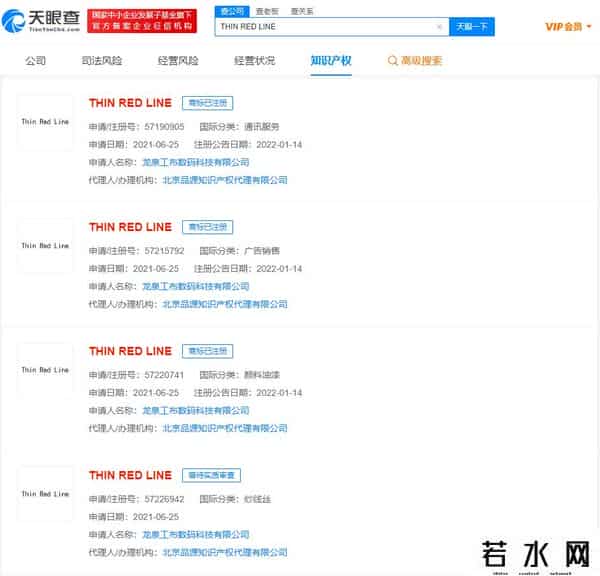Open THIN RED LINE trademark 57220741 title
This screenshot has height=576, width=600.
point(130,351)
